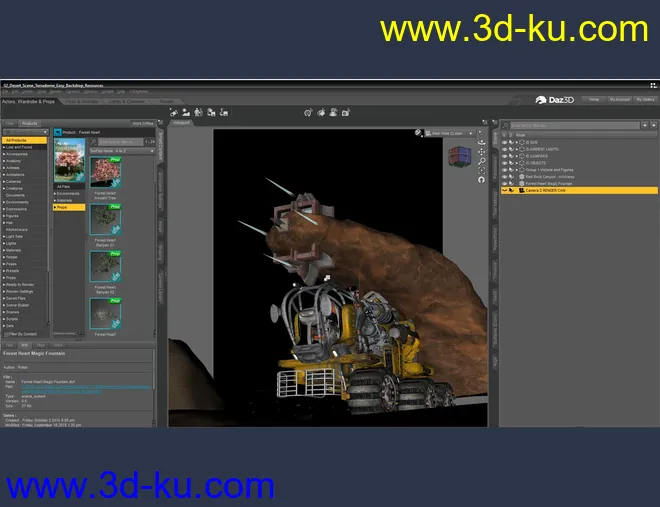
Task: Expand the Group 1 Vehicle and Figures node
Action: tap(518, 170)
